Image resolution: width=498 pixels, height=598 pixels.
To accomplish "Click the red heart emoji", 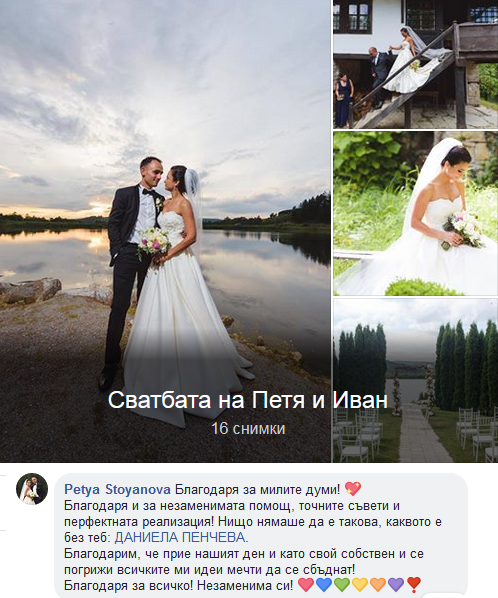I will click(x=305, y=584).
